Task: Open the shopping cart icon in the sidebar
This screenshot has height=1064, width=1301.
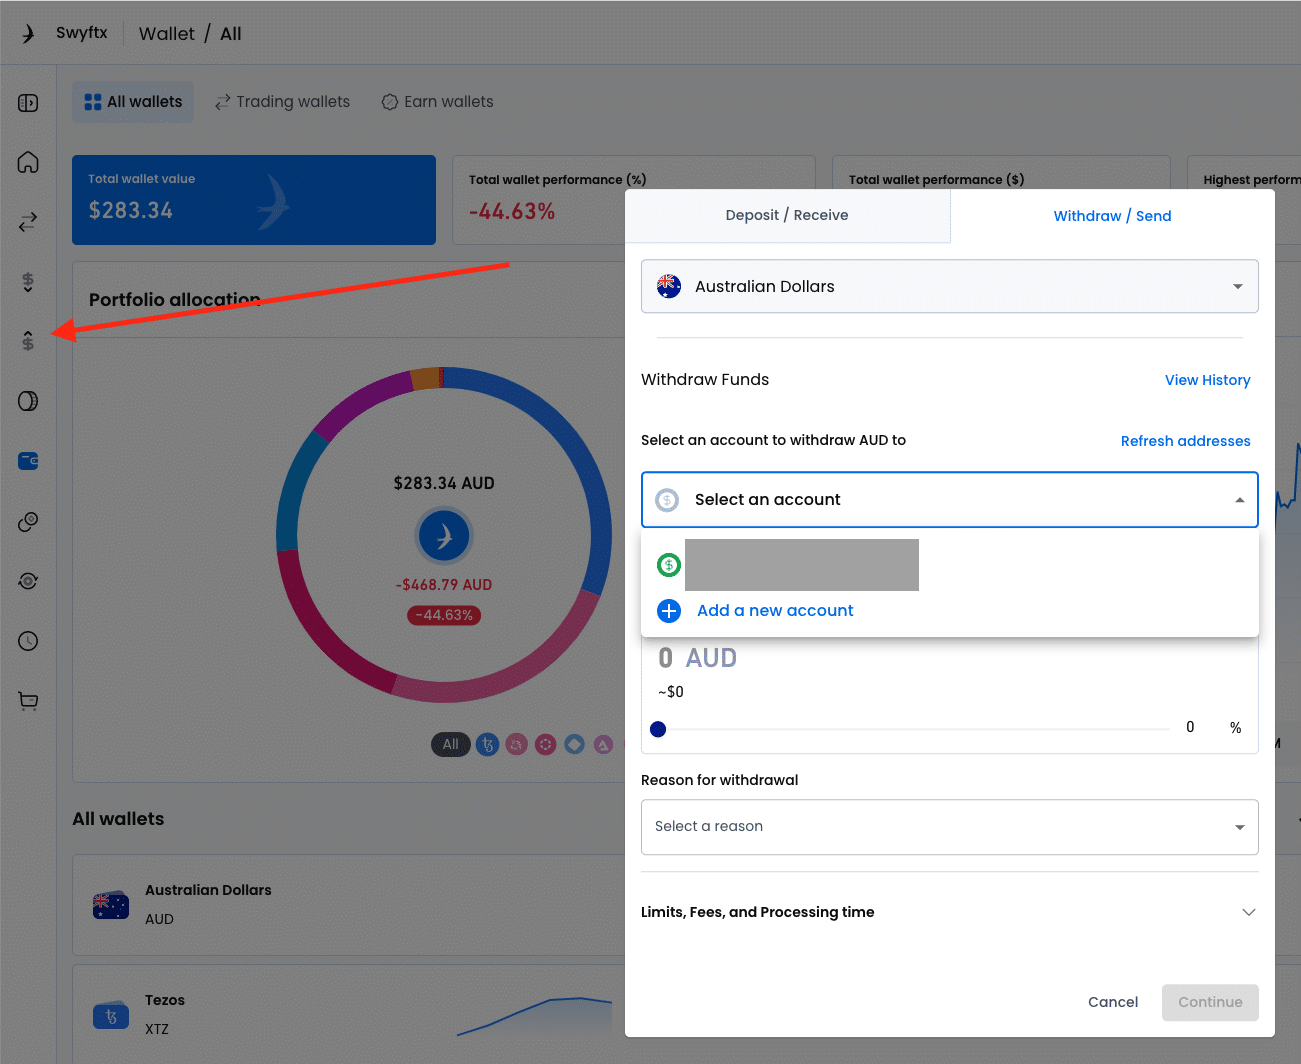Action: [28, 701]
